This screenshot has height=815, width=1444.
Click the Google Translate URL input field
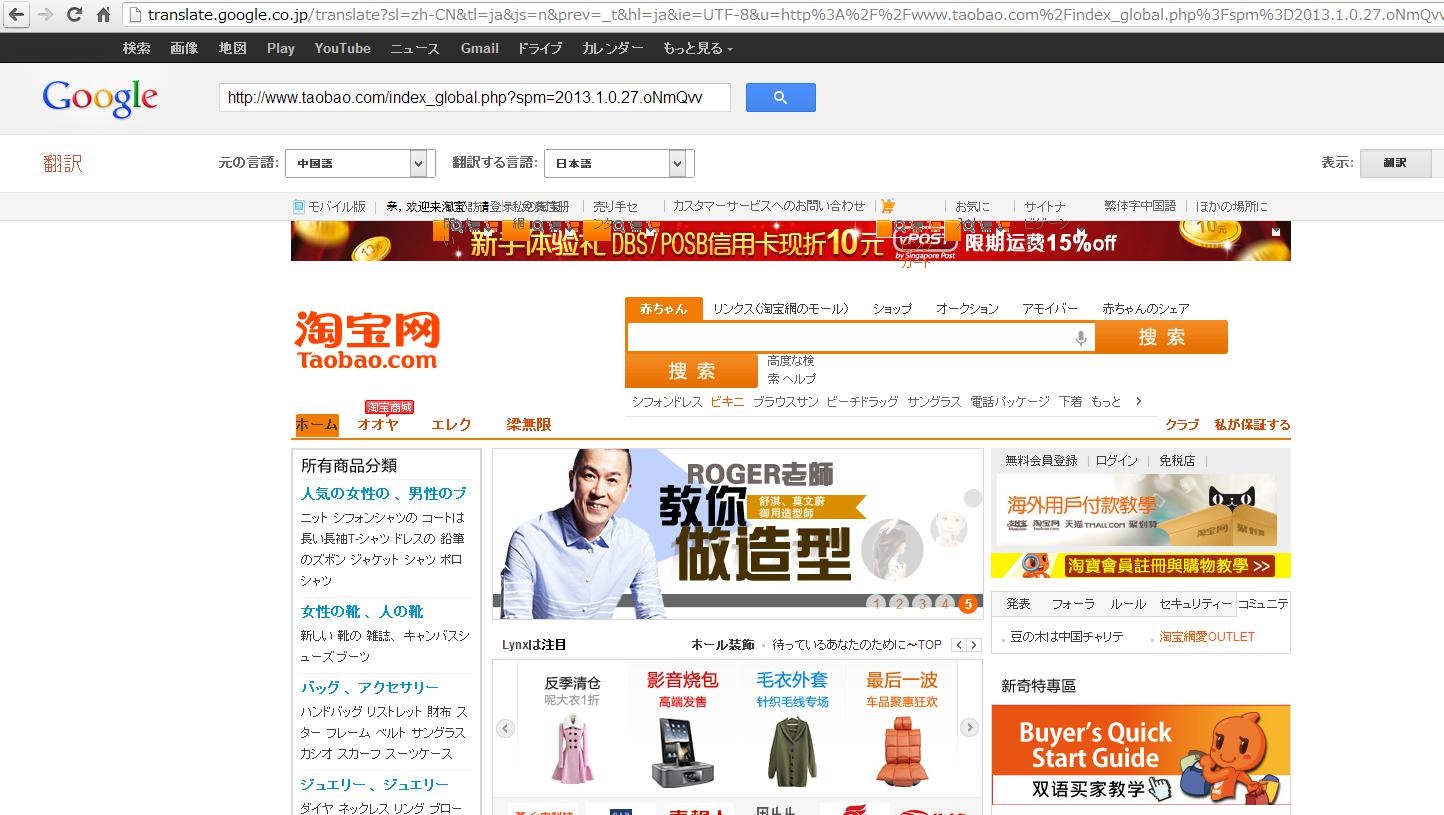click(x=474, y=97)
